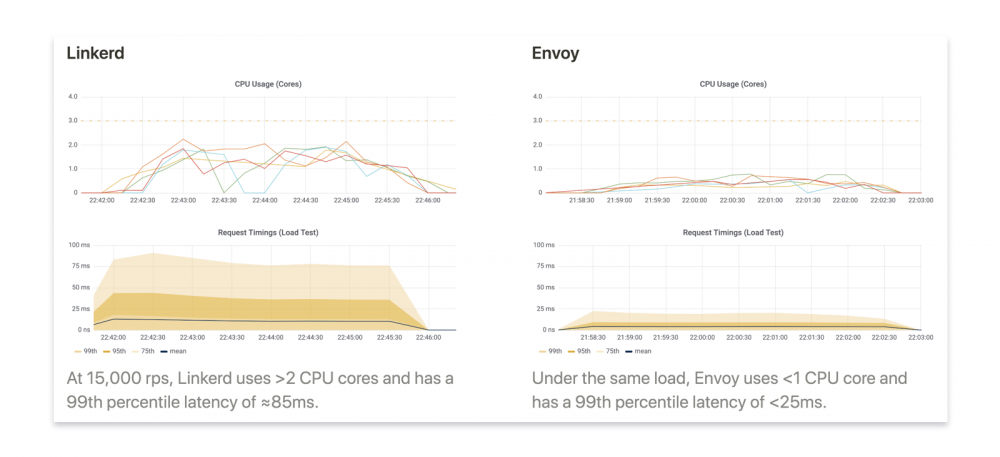The height and width of the screenshot is (457, 1000).
Task: Open Envoy CPU Usage (Cores) panel menu
Action: click(x=733, y=84)
